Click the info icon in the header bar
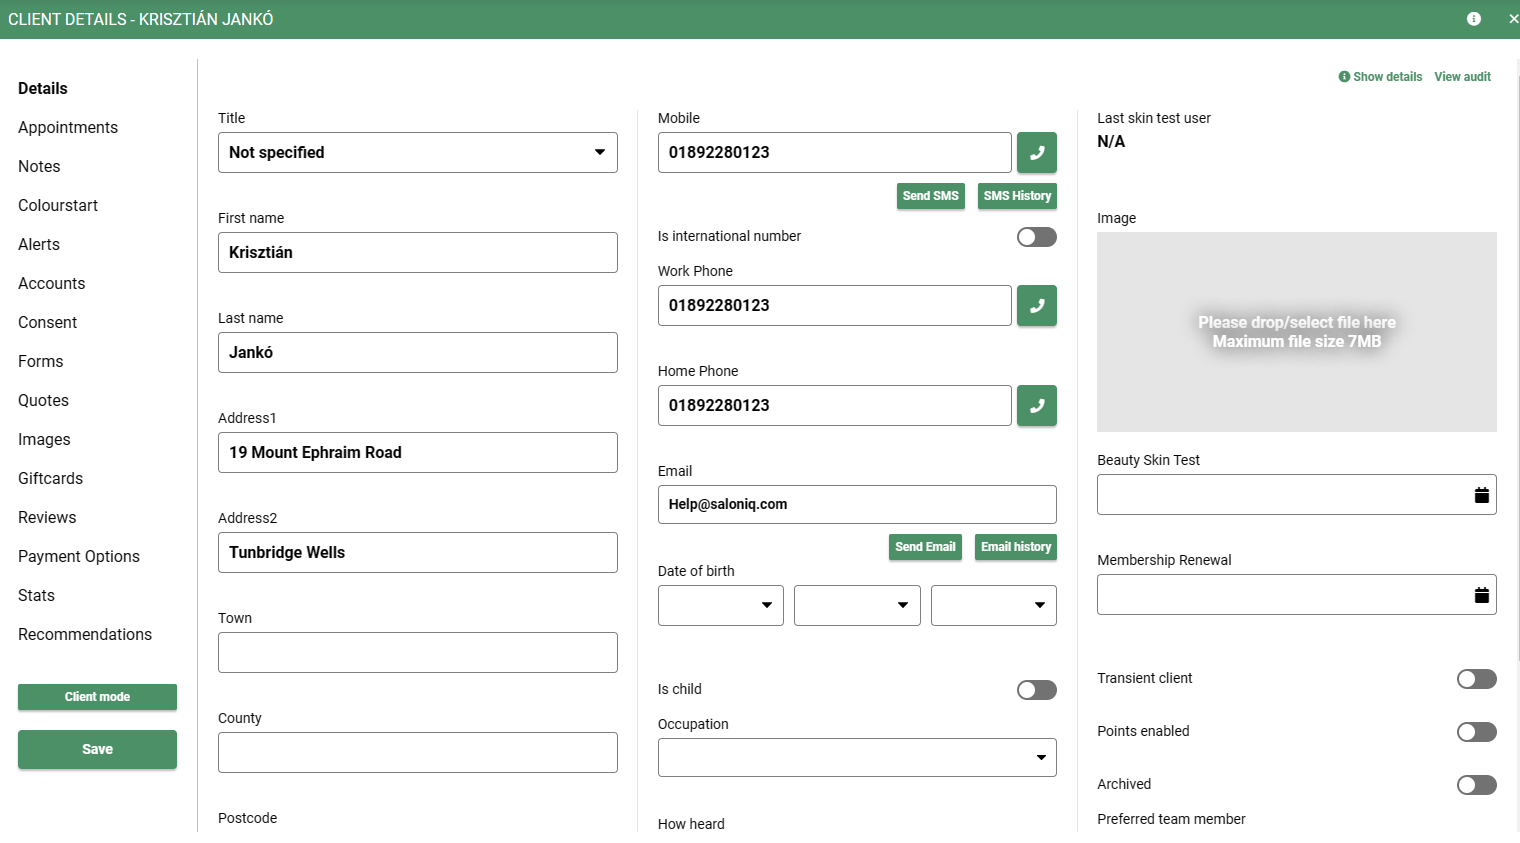Viewport: 1520px width, 843px height. pyautogui.click(x=1473, y=19)
